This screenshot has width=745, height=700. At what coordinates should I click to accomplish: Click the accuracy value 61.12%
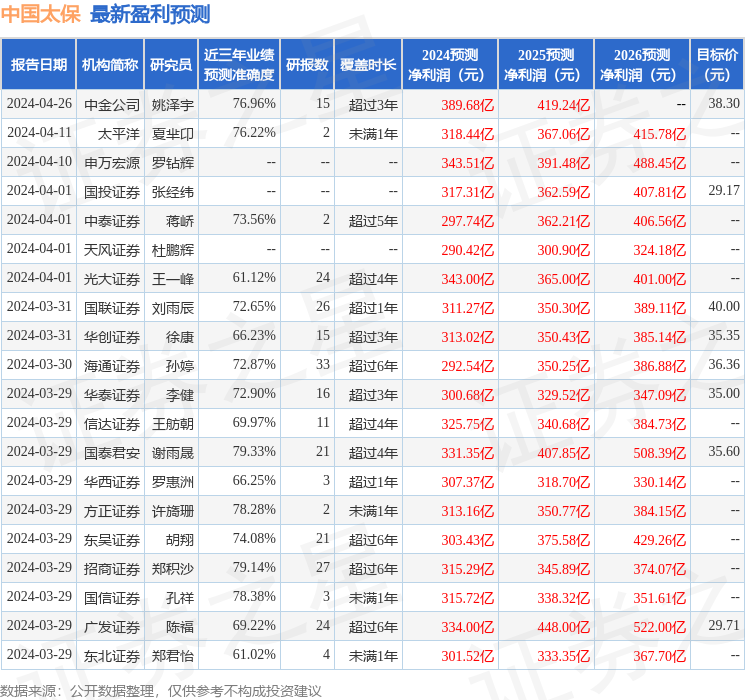pos(254,277)
